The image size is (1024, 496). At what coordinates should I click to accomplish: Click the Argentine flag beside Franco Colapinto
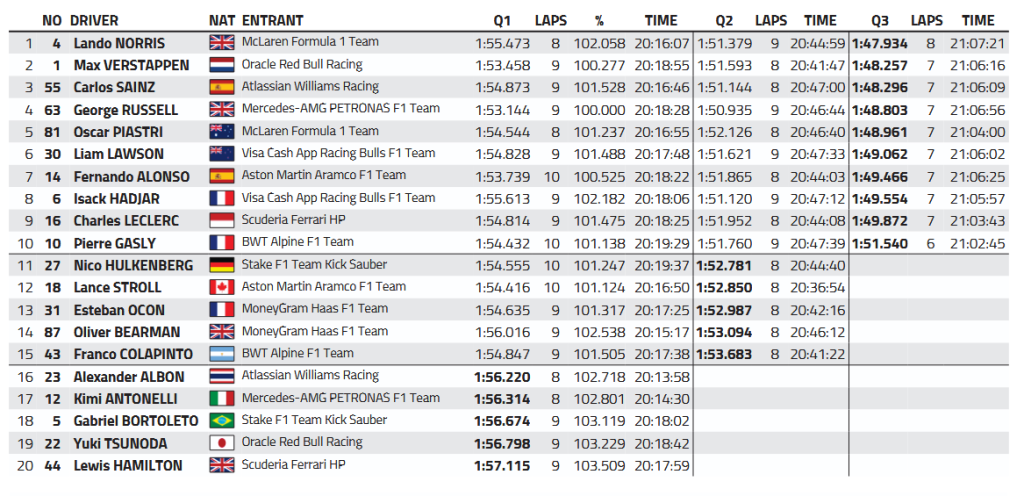click(221, 354)
